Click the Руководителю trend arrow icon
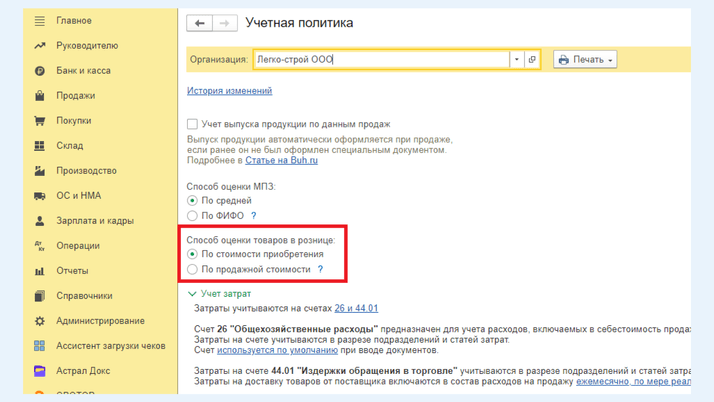714x402 pixels. pos(40,46)
